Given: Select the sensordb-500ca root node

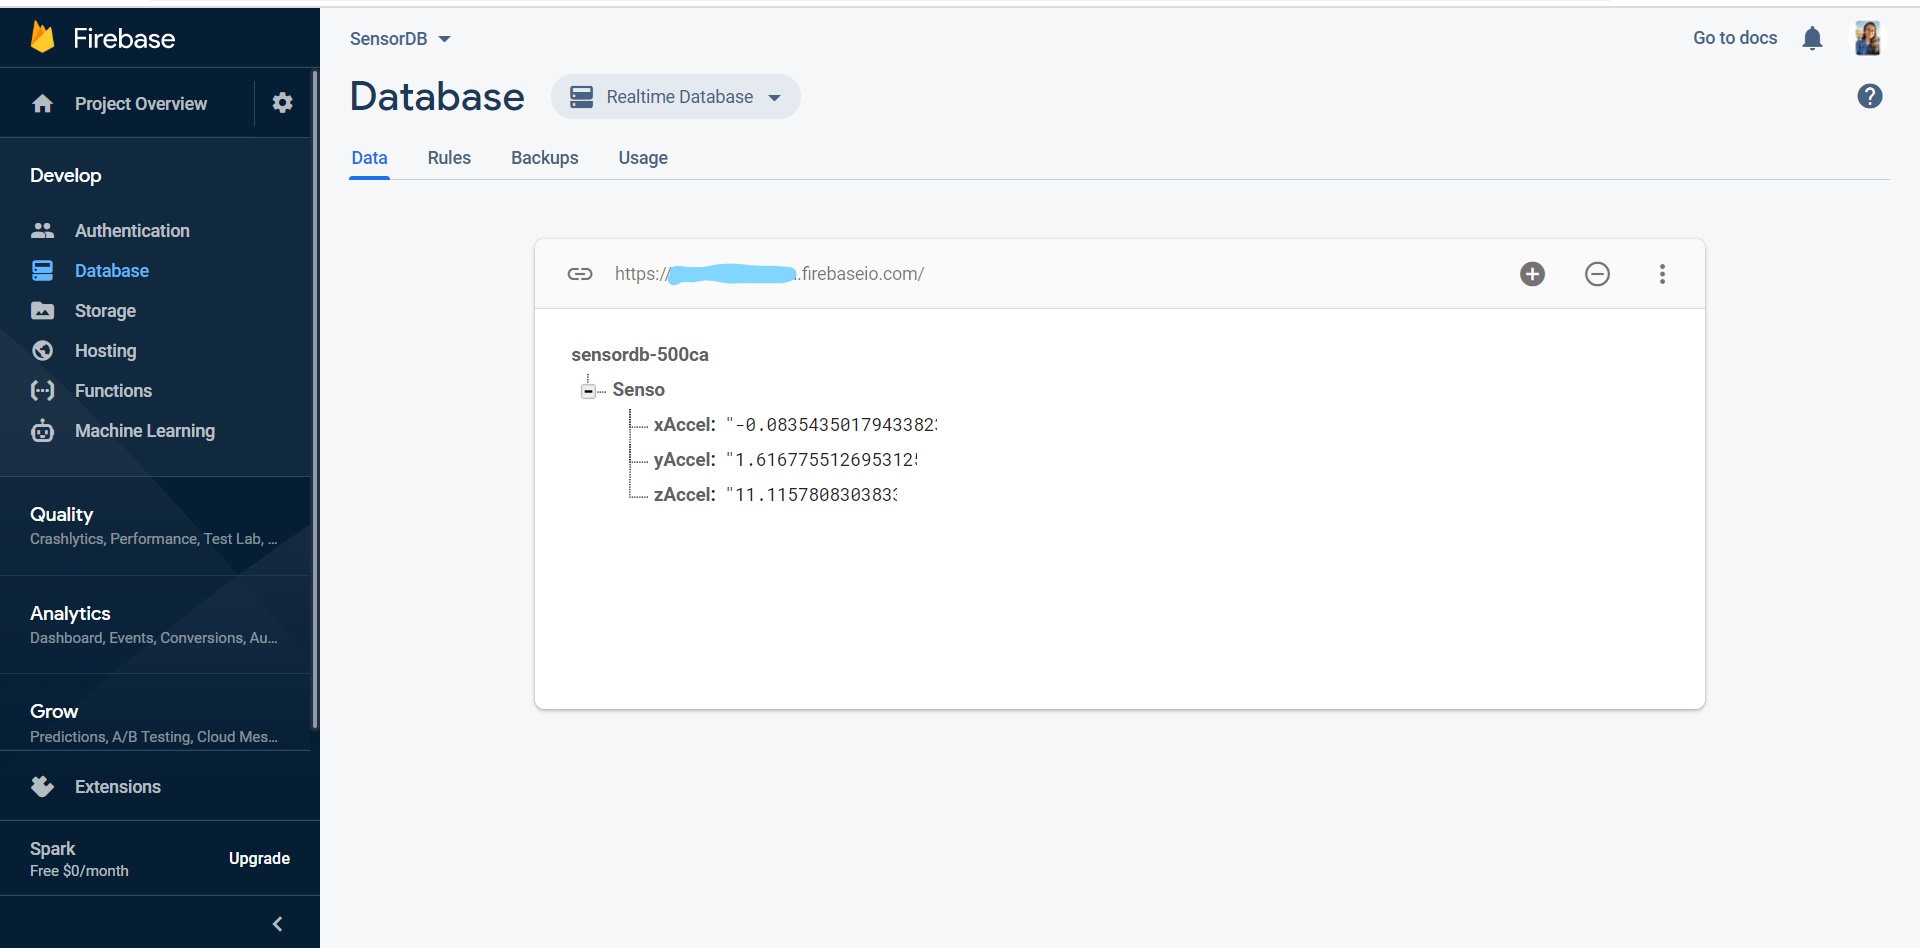Looking at the screenshot, I should pos(640,355).
